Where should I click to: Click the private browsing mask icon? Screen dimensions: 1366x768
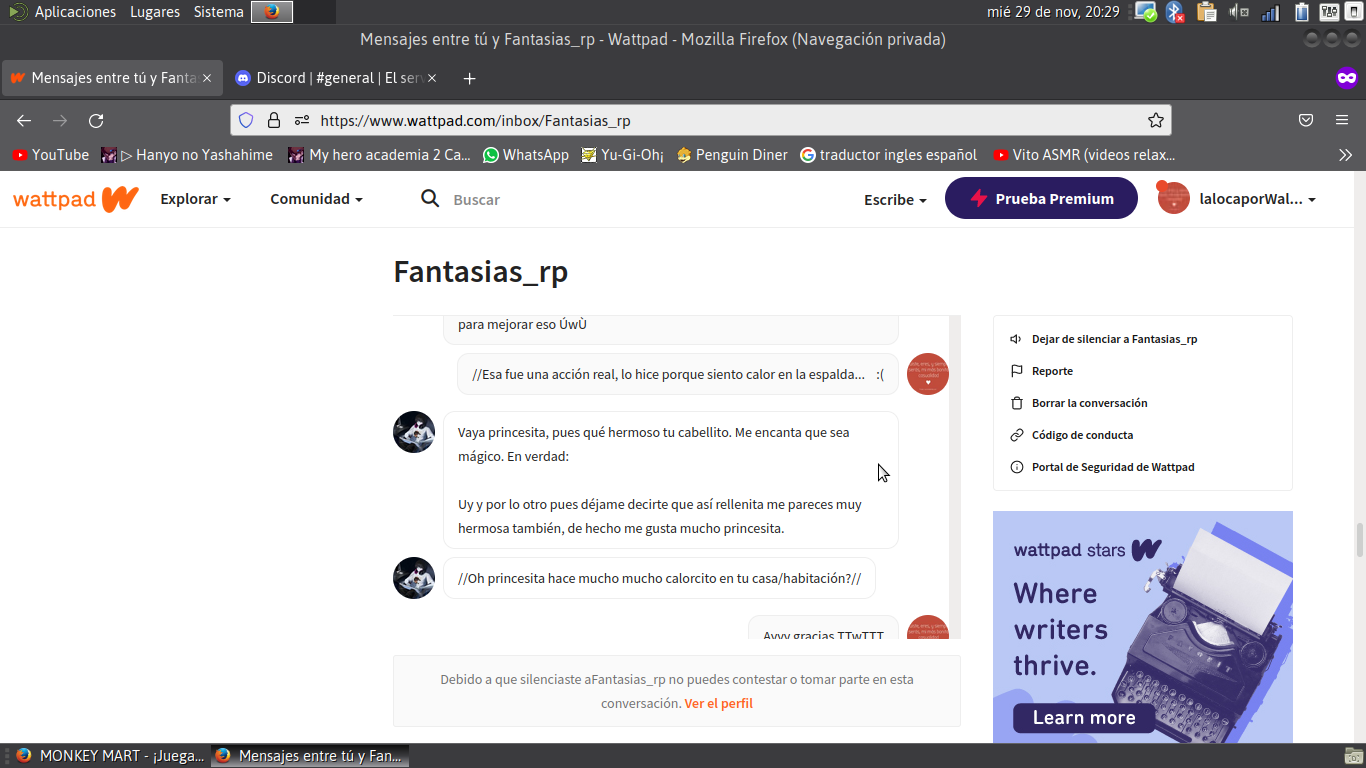tap(1347, 78)
